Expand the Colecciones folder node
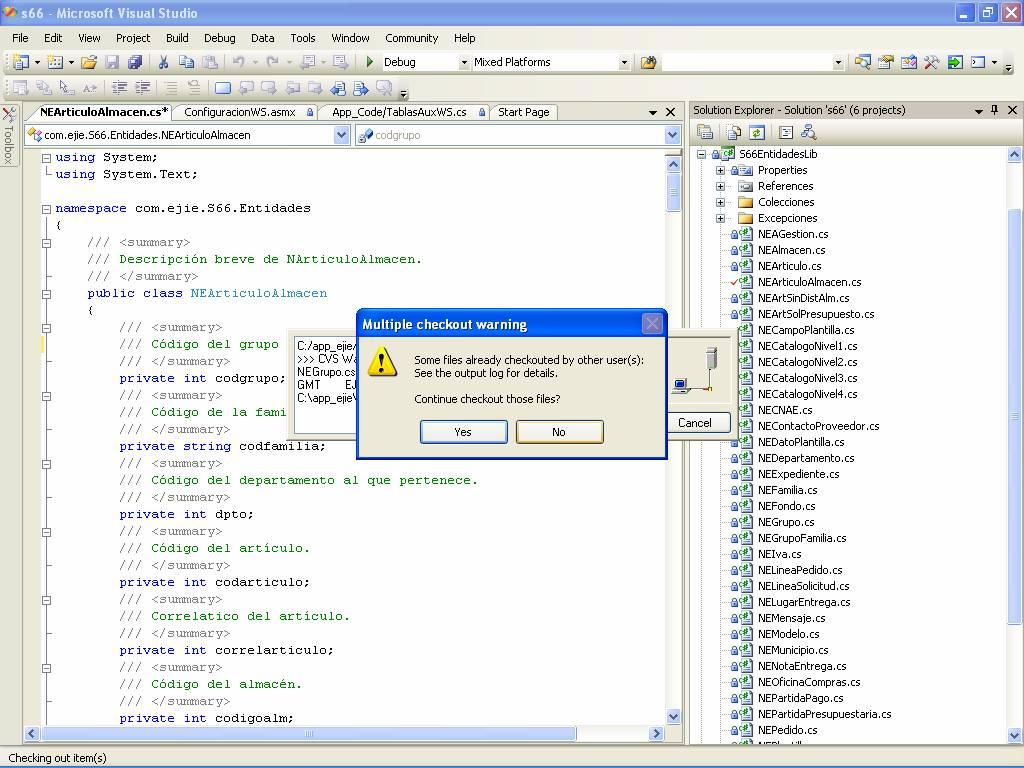This screenshot has height=768, width=1024. pyautogui.click(x=720, y=202)
